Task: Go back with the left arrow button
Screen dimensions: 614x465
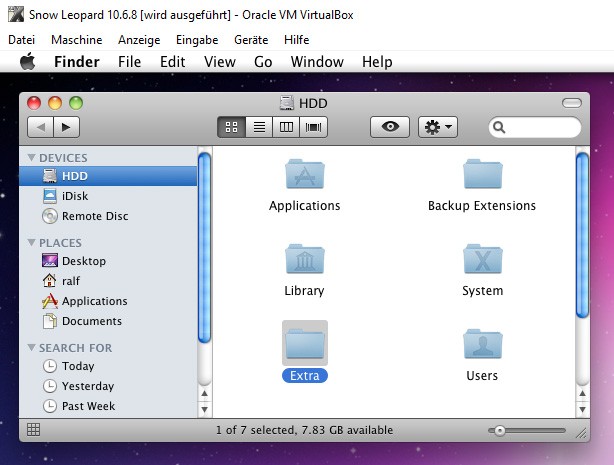Action: coord(40,127)
